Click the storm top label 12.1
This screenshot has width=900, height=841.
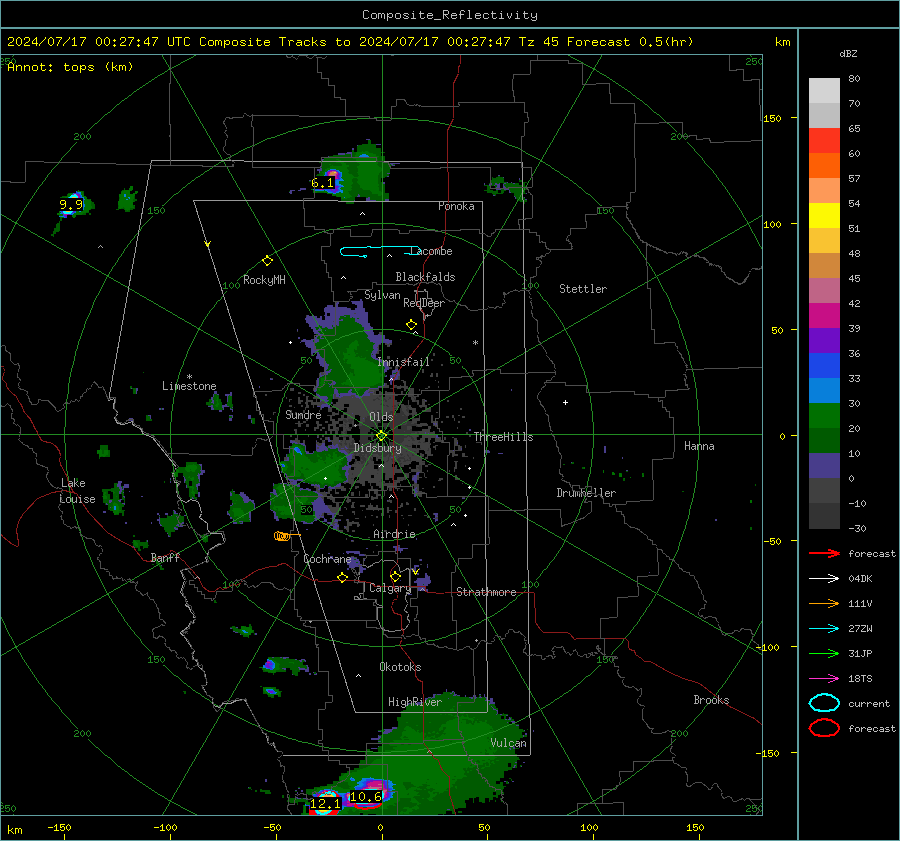click(x=325, y=804)
